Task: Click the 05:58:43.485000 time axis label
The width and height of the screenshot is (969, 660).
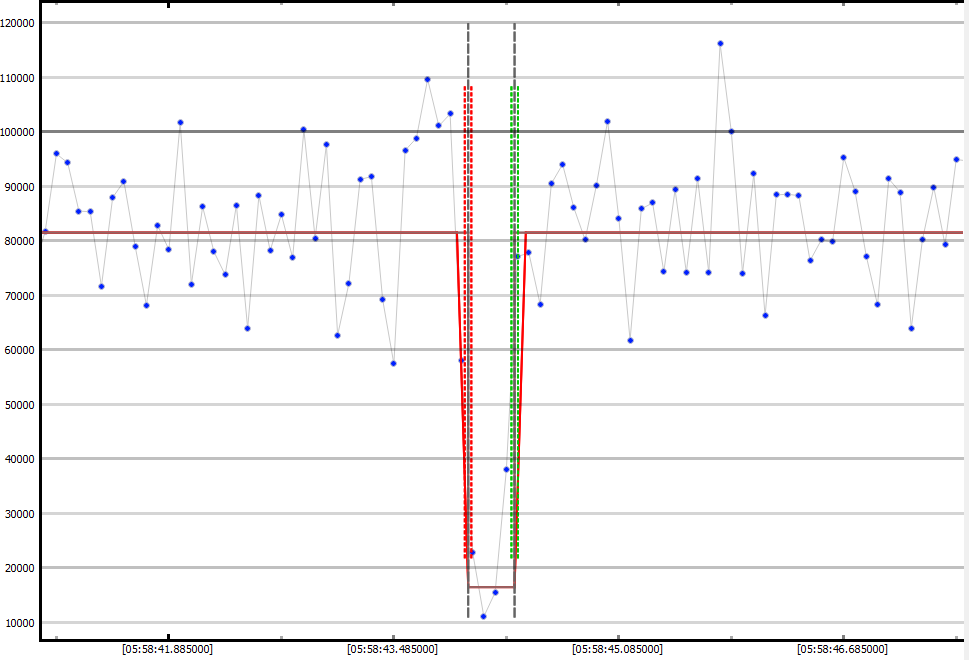Action: (x=392, y=648)
